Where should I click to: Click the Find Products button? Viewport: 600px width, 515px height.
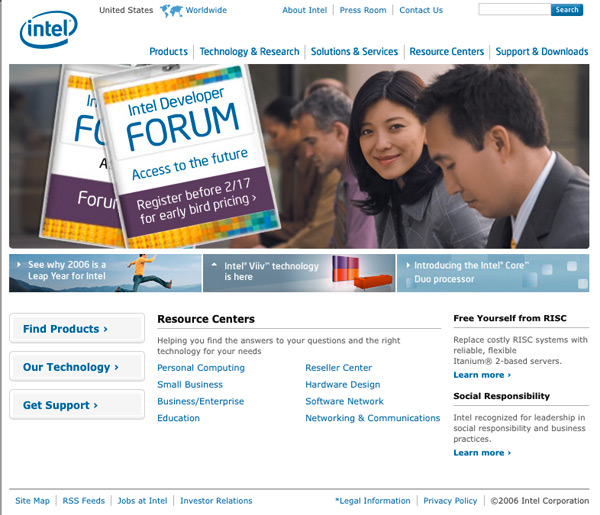tap(77, 328)
